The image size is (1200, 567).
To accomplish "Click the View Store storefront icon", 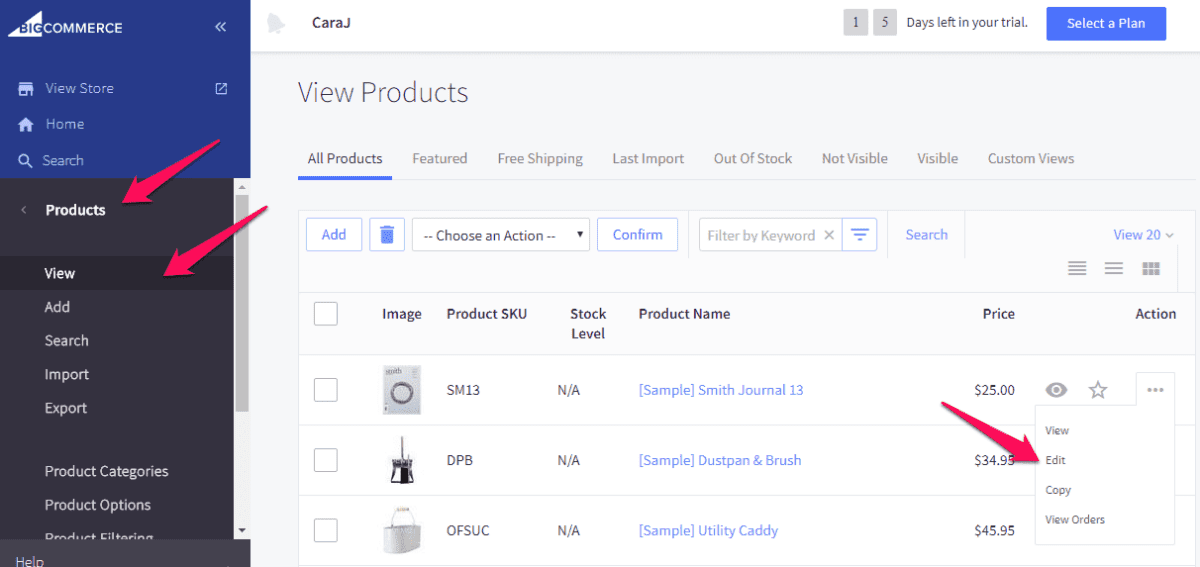I will (26, 88).
